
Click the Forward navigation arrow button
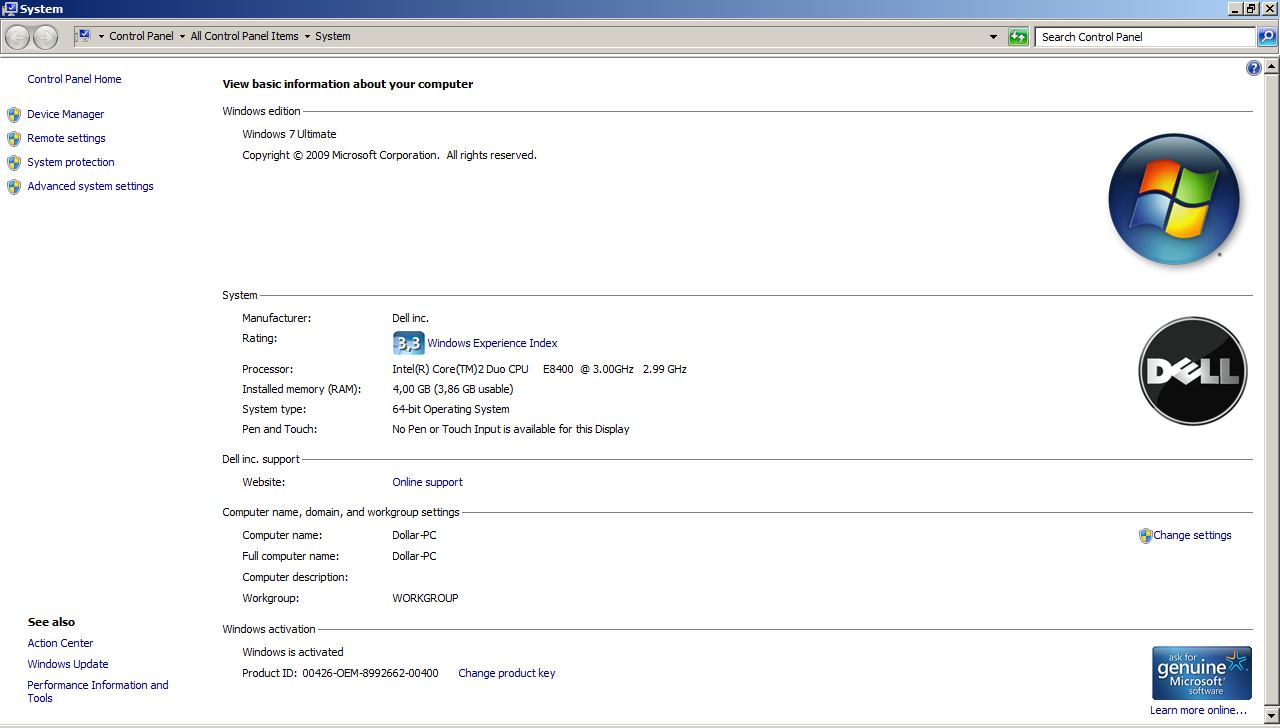(45, 37)
